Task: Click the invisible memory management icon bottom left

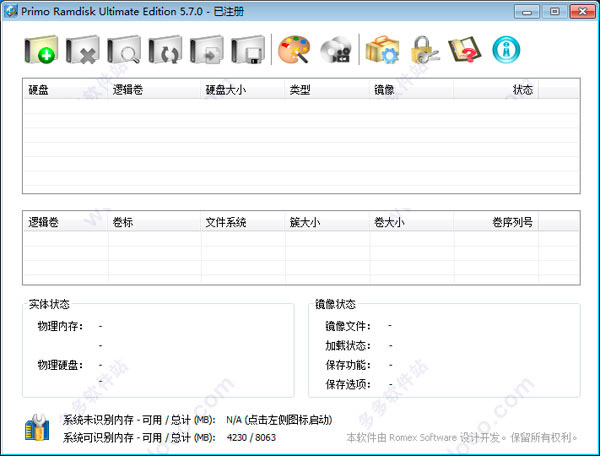Action: [x=37, y=428]
